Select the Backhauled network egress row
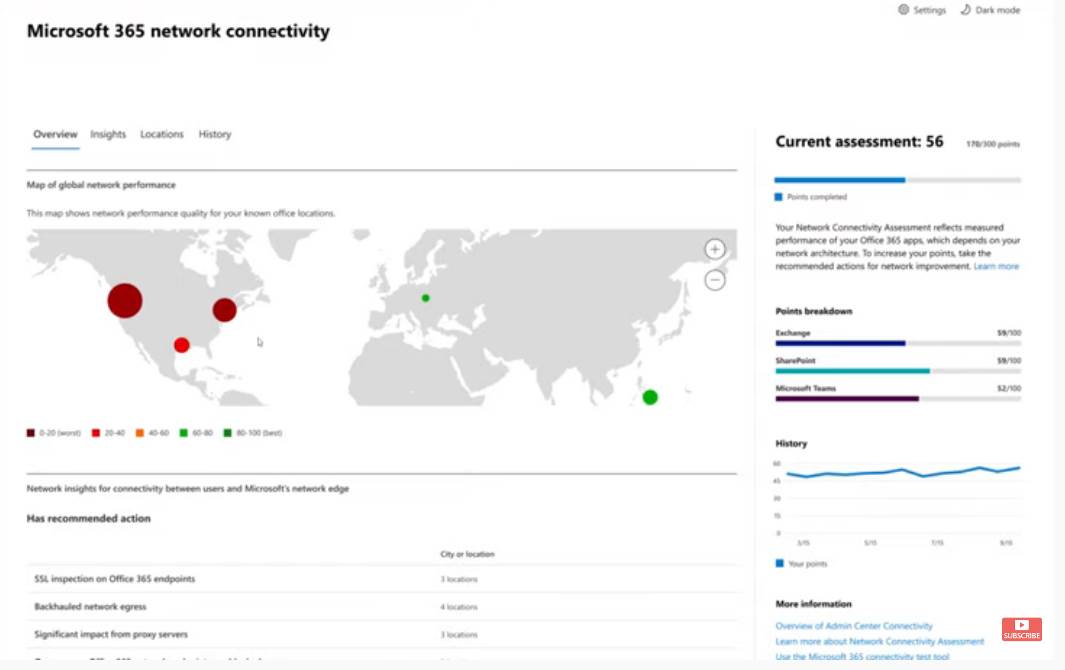Screen dimensions: 1065x670 90,607
